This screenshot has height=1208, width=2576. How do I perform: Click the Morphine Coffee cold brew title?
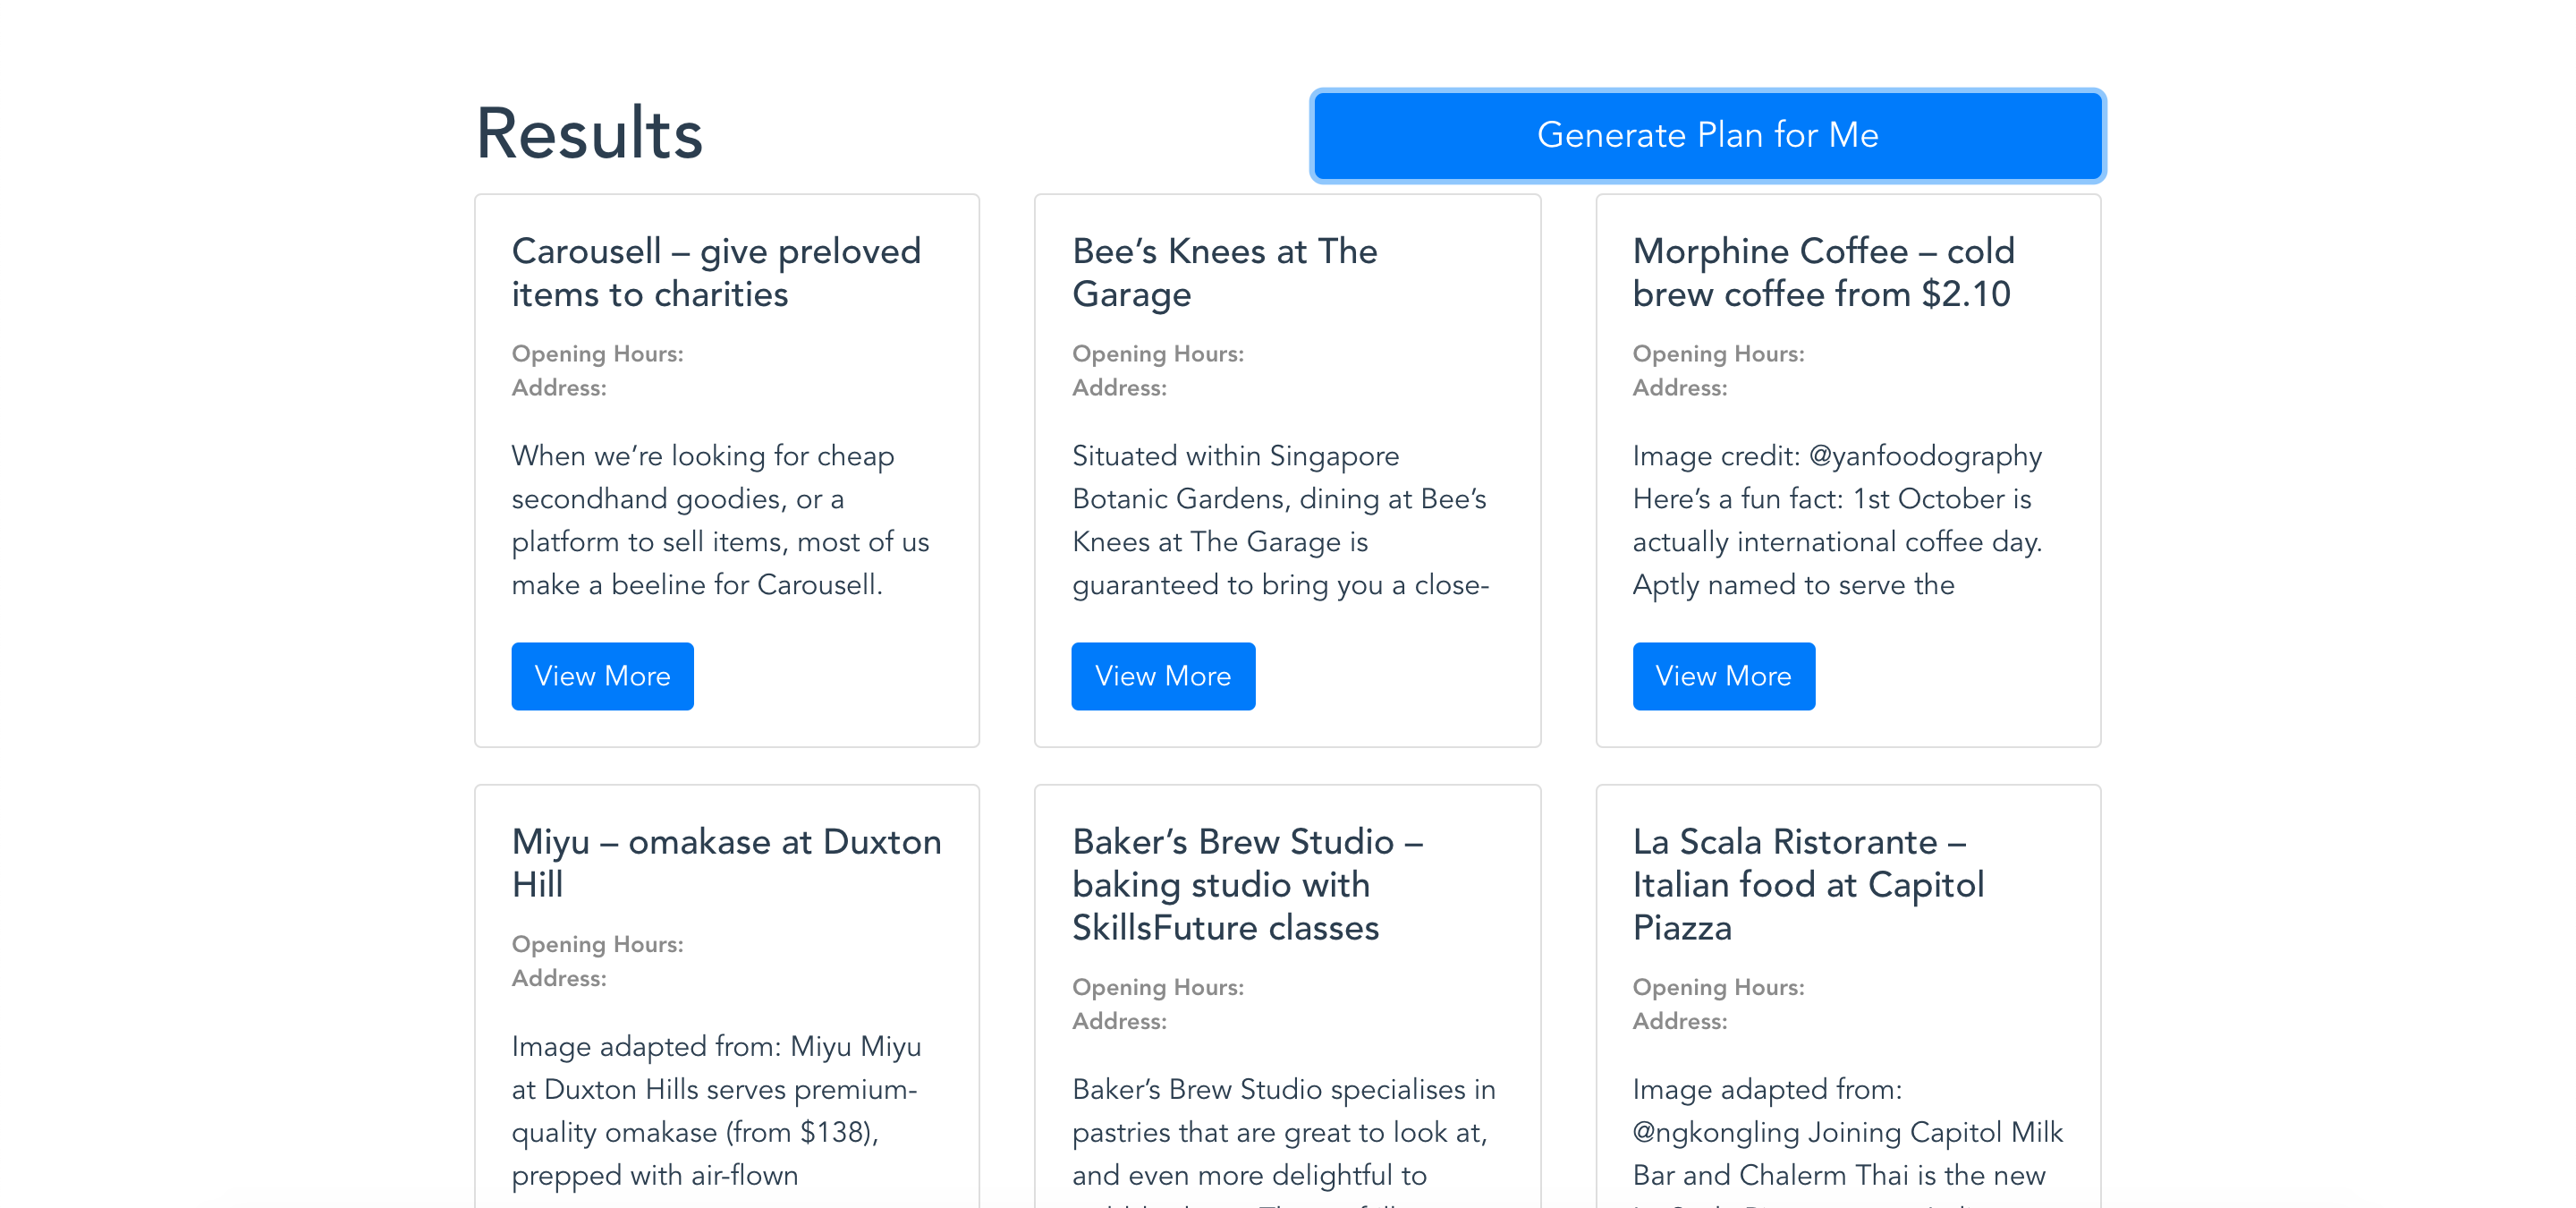[1823, 272]
